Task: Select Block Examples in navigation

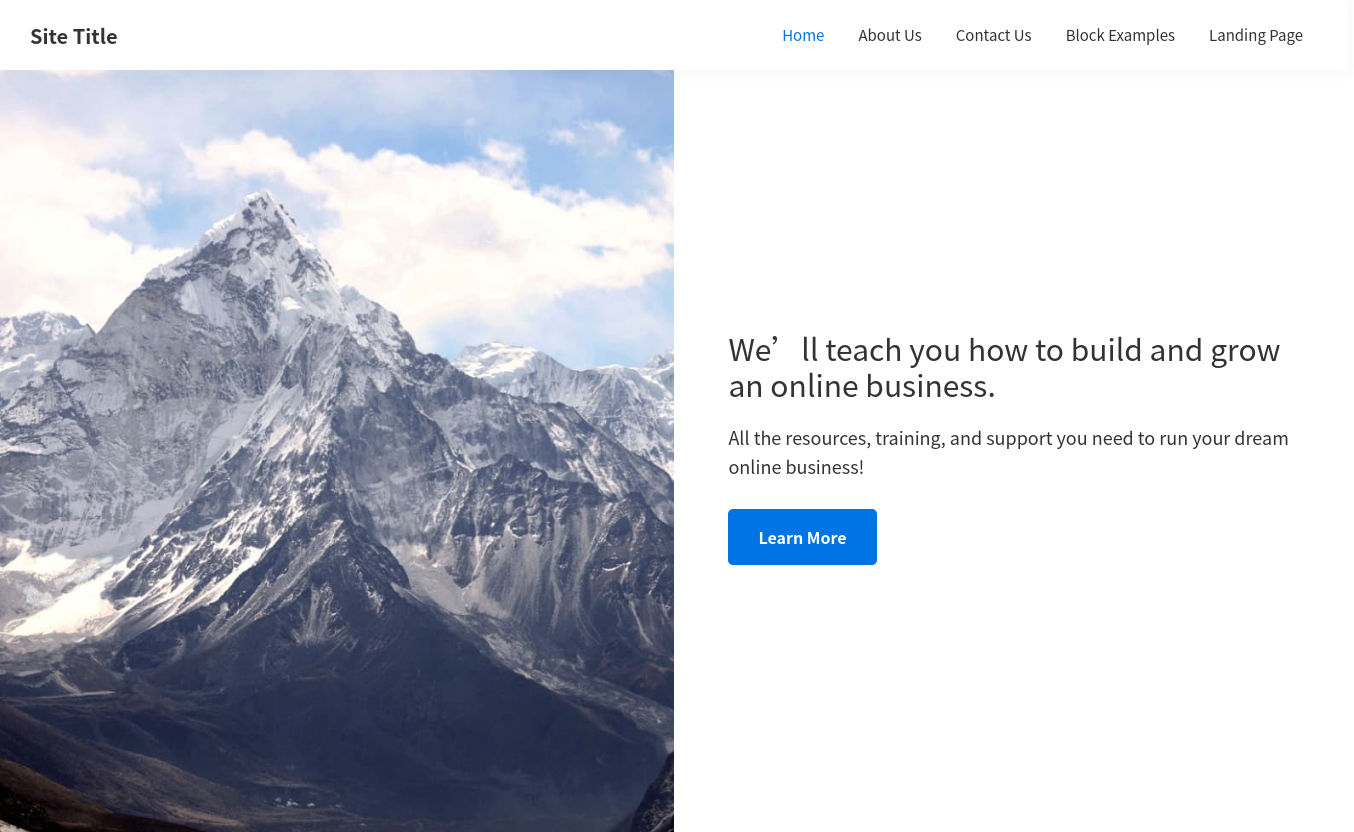Action: (x=1120, y=35)
